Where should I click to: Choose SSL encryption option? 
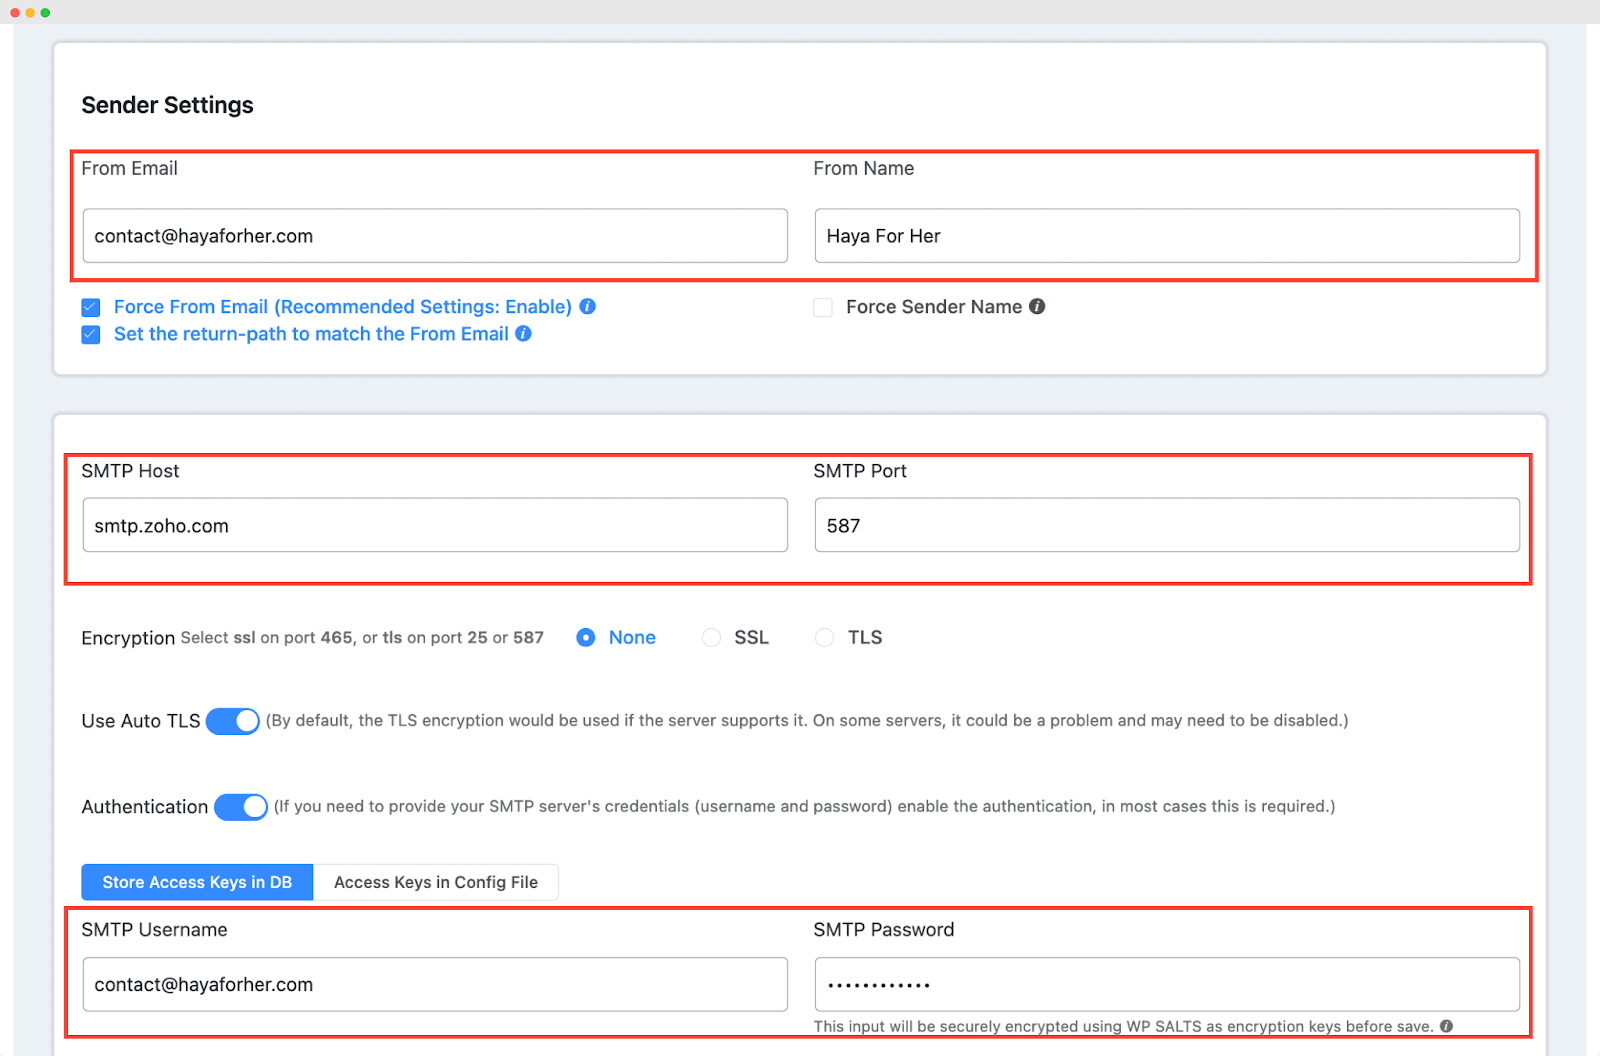point(711,638)
